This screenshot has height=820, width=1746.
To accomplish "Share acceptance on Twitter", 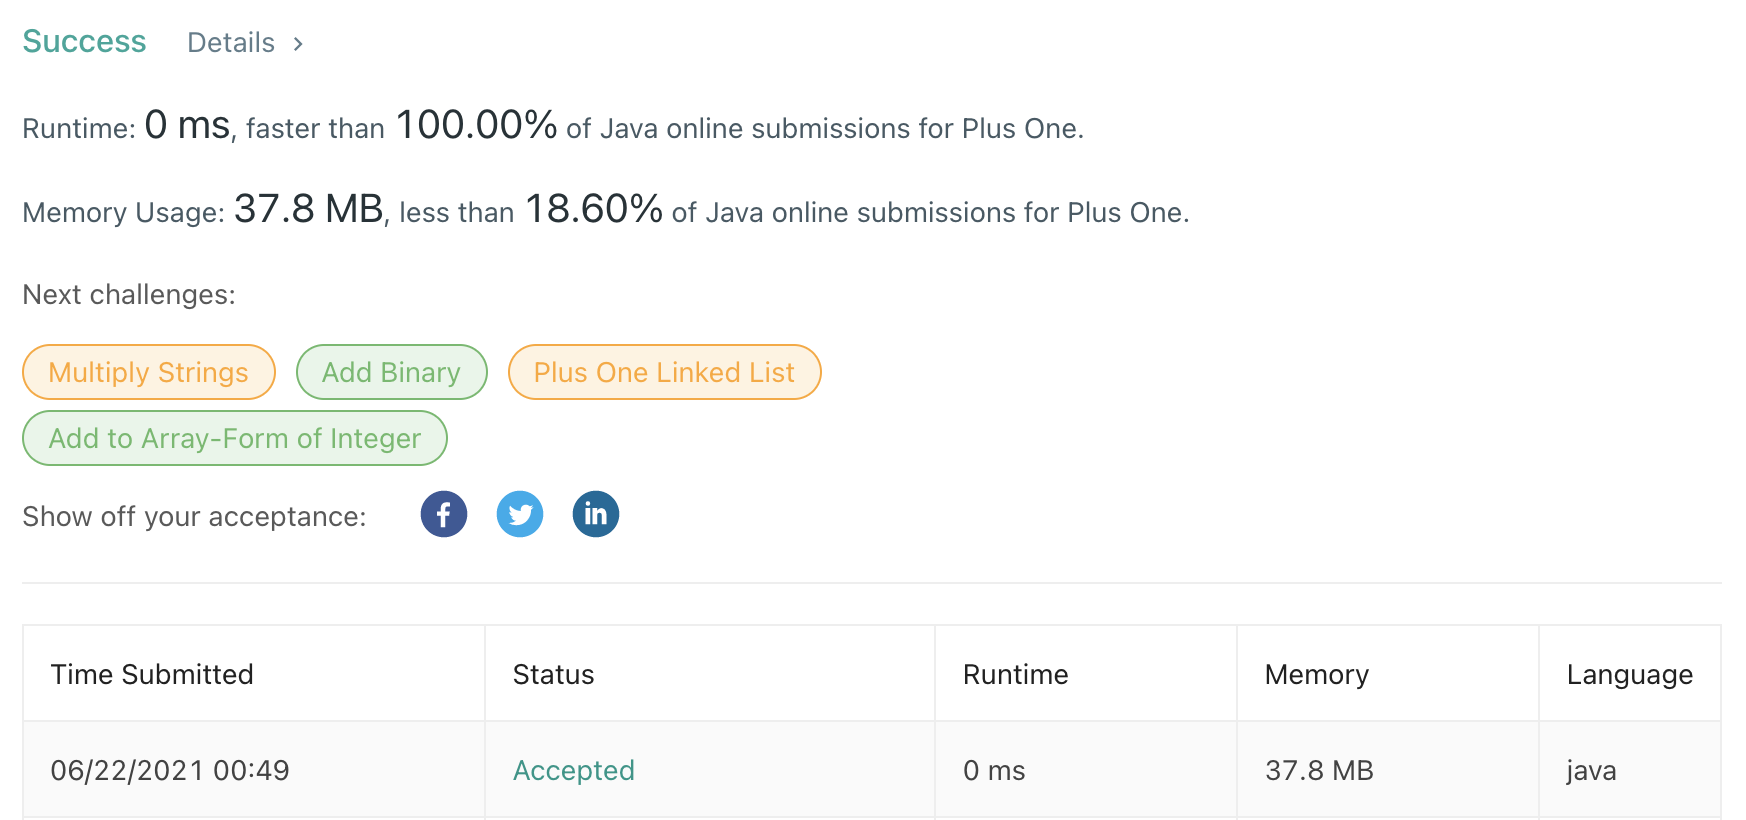I will click(520, 515).
